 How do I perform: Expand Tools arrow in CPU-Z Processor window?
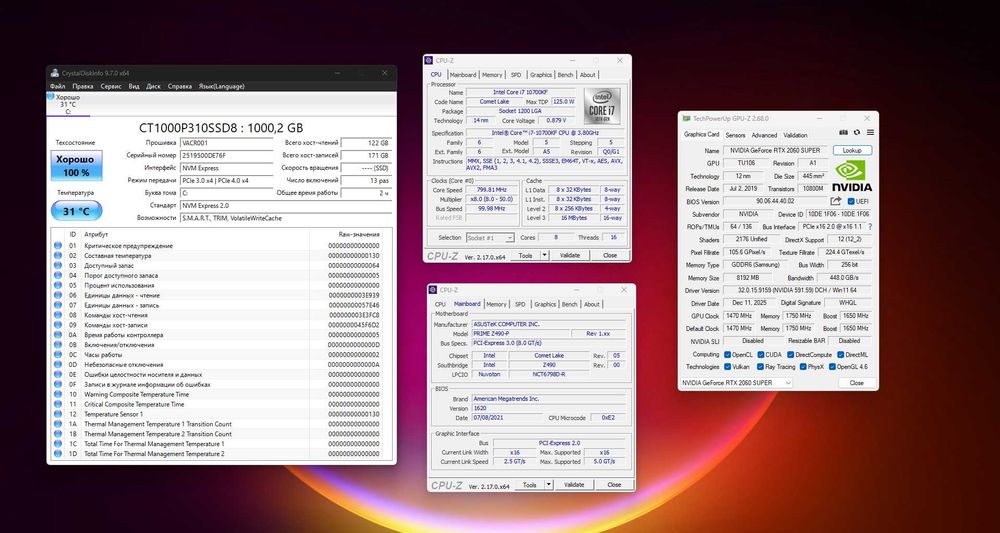pyautogui.click(x=544, y=255)
